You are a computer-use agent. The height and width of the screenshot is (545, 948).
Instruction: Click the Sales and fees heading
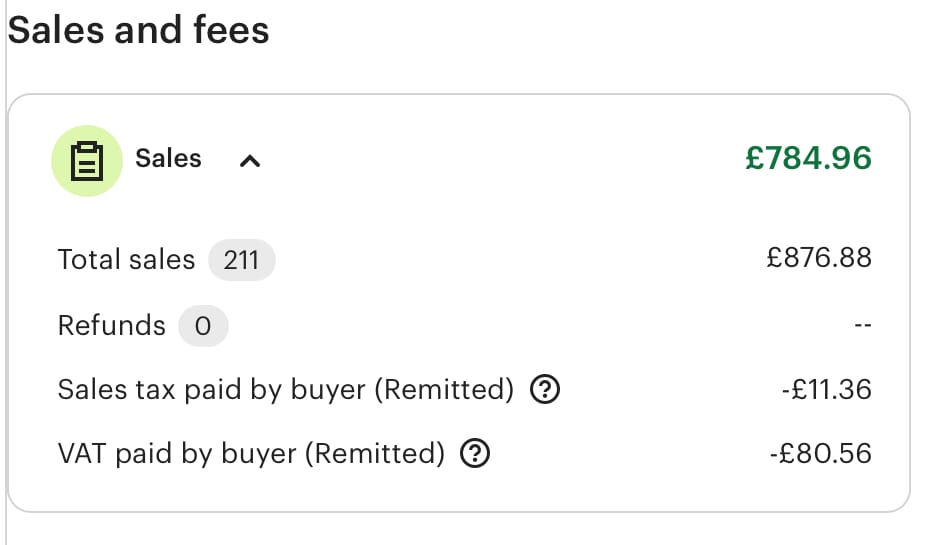(x=139, y=30)
